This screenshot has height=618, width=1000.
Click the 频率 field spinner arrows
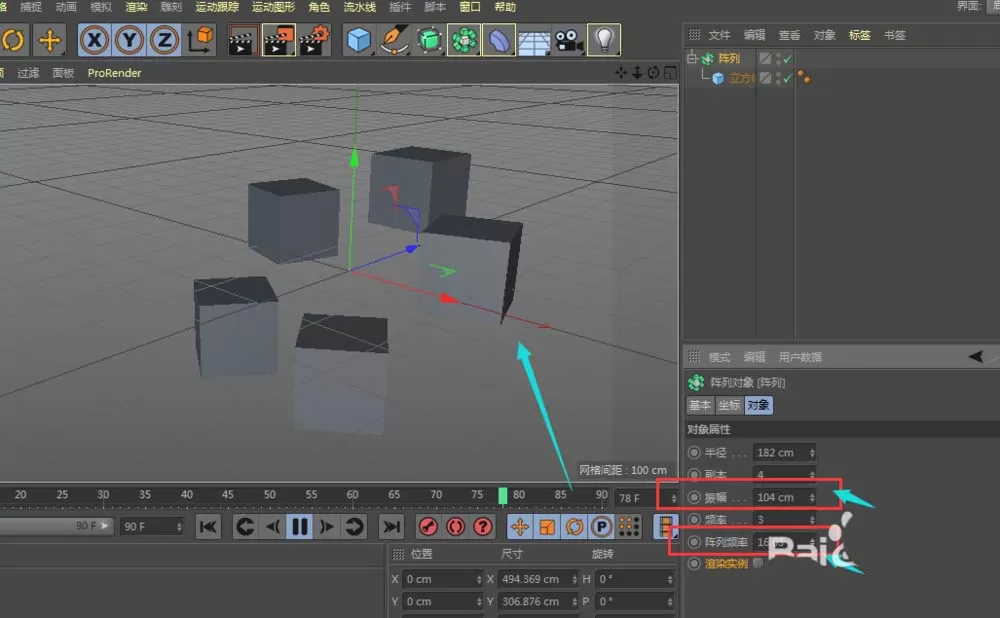tap(812, 520)
